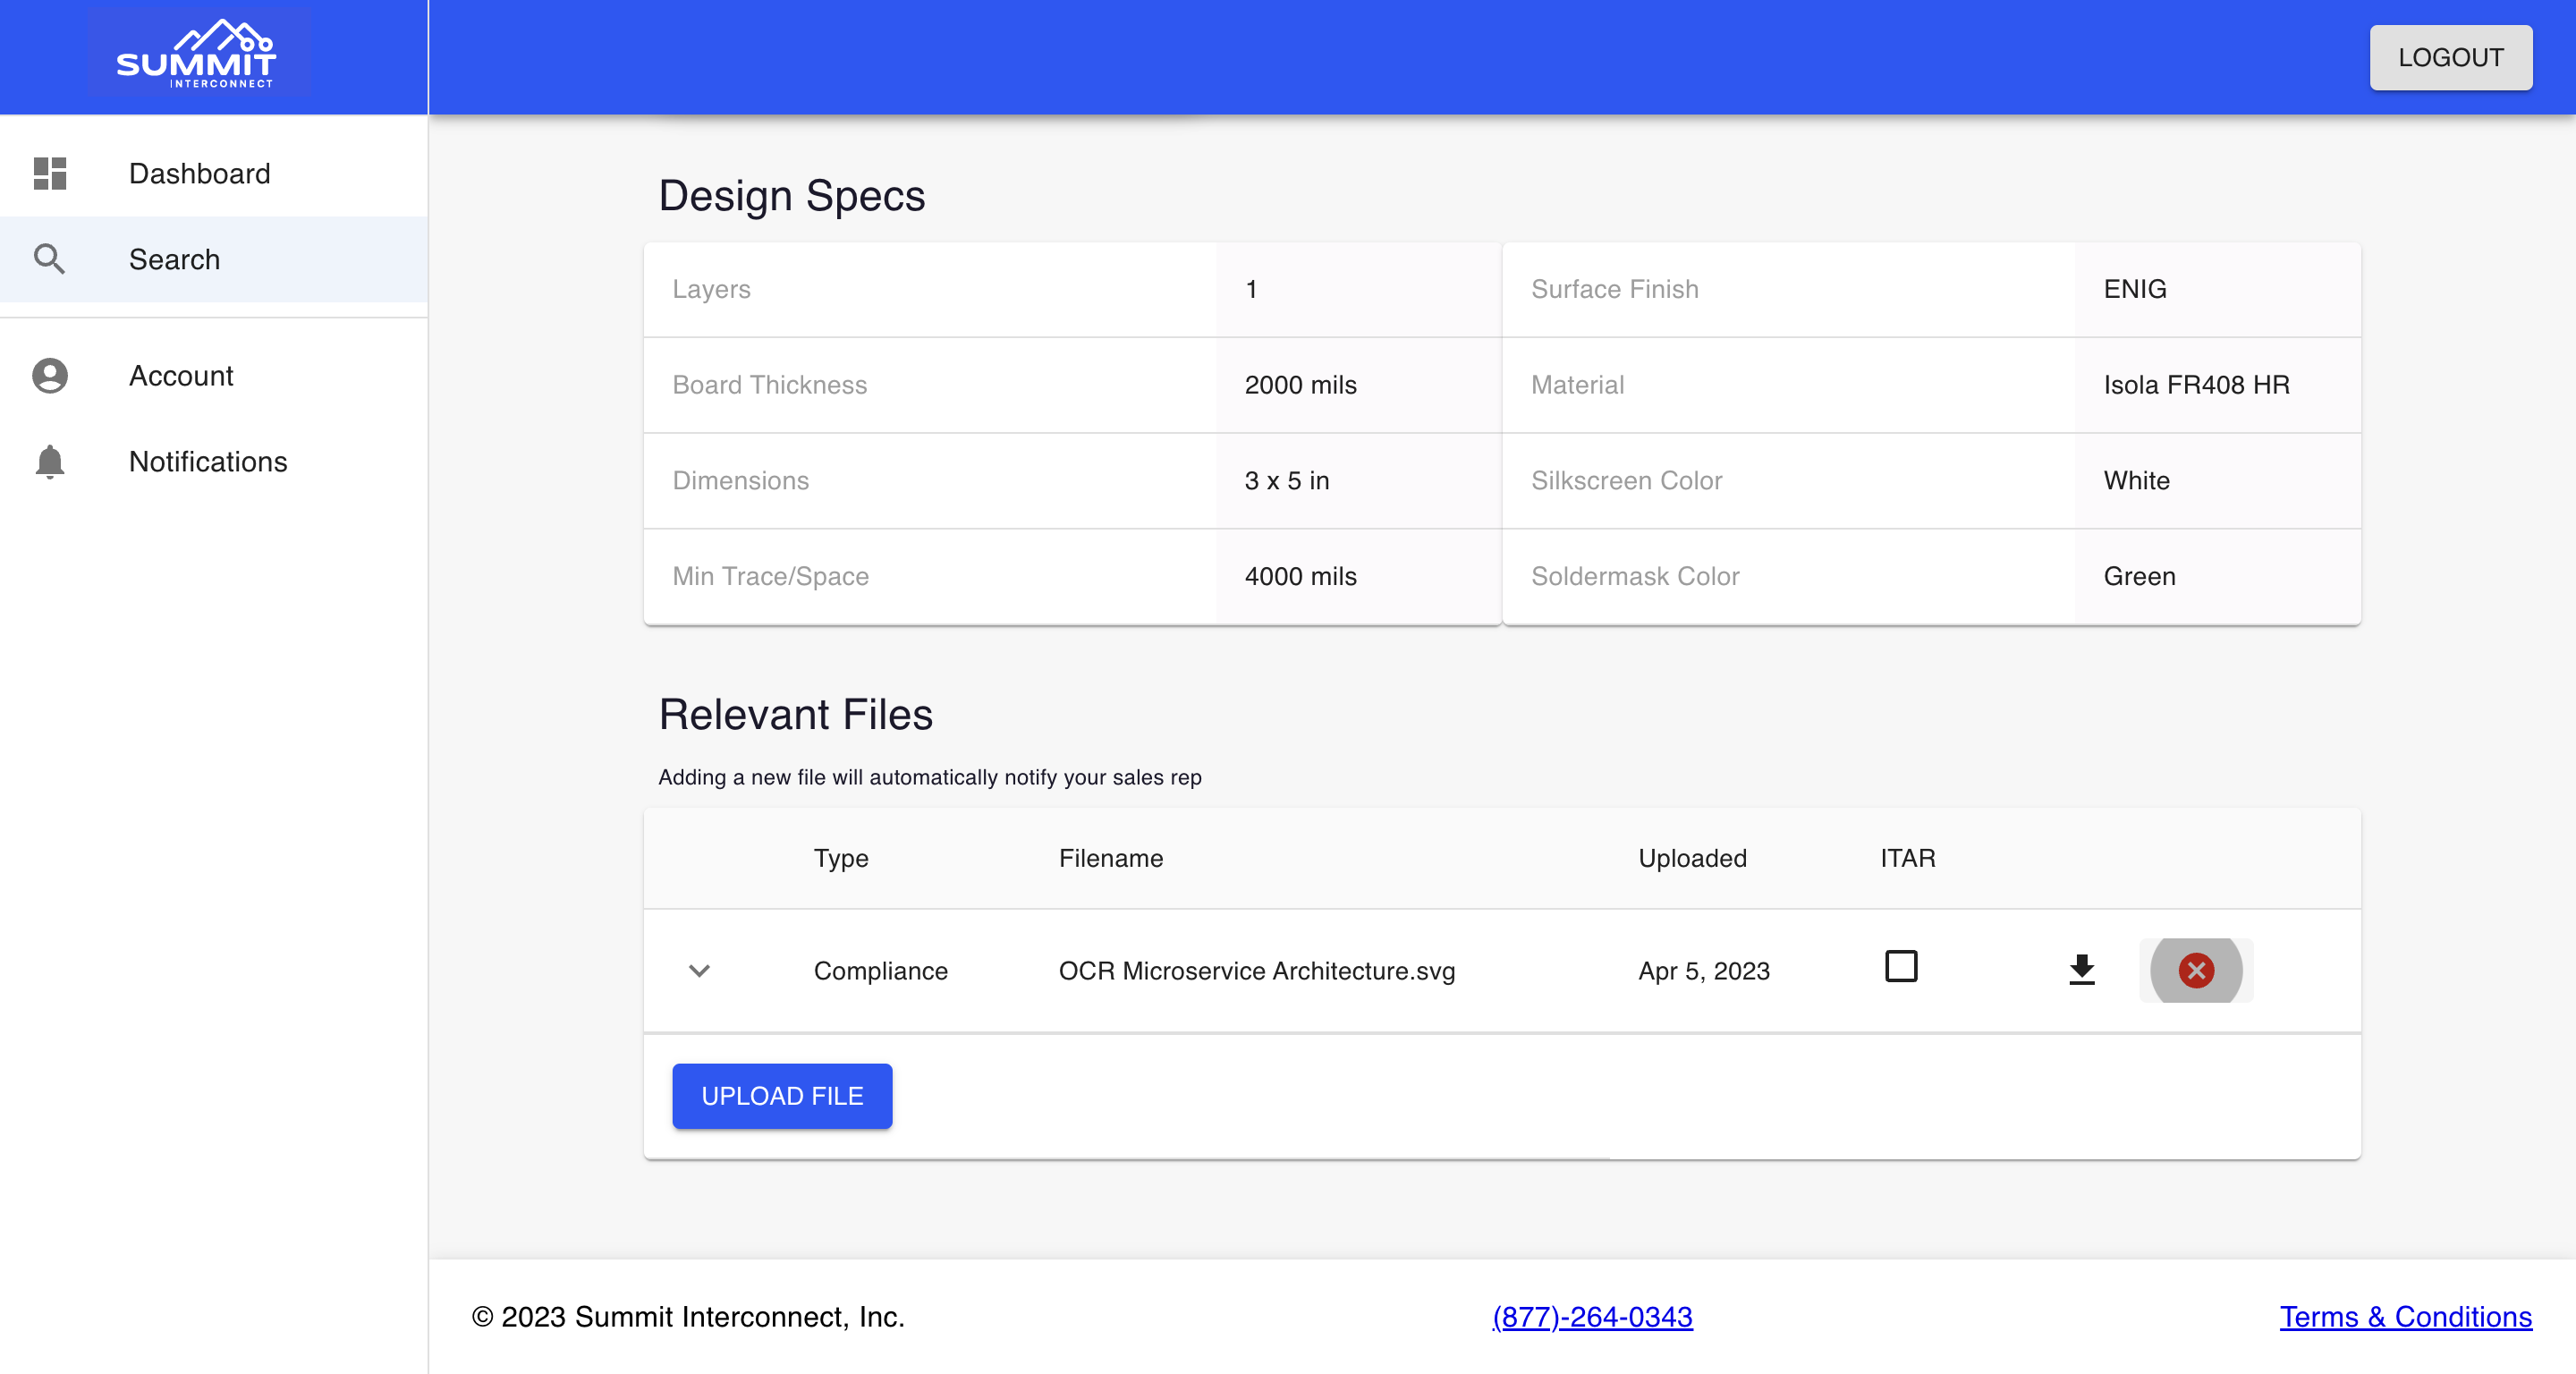This screenshot has width=2576, height=1374.
Task: Click the Compliance type cell
Action: (881, 971)
